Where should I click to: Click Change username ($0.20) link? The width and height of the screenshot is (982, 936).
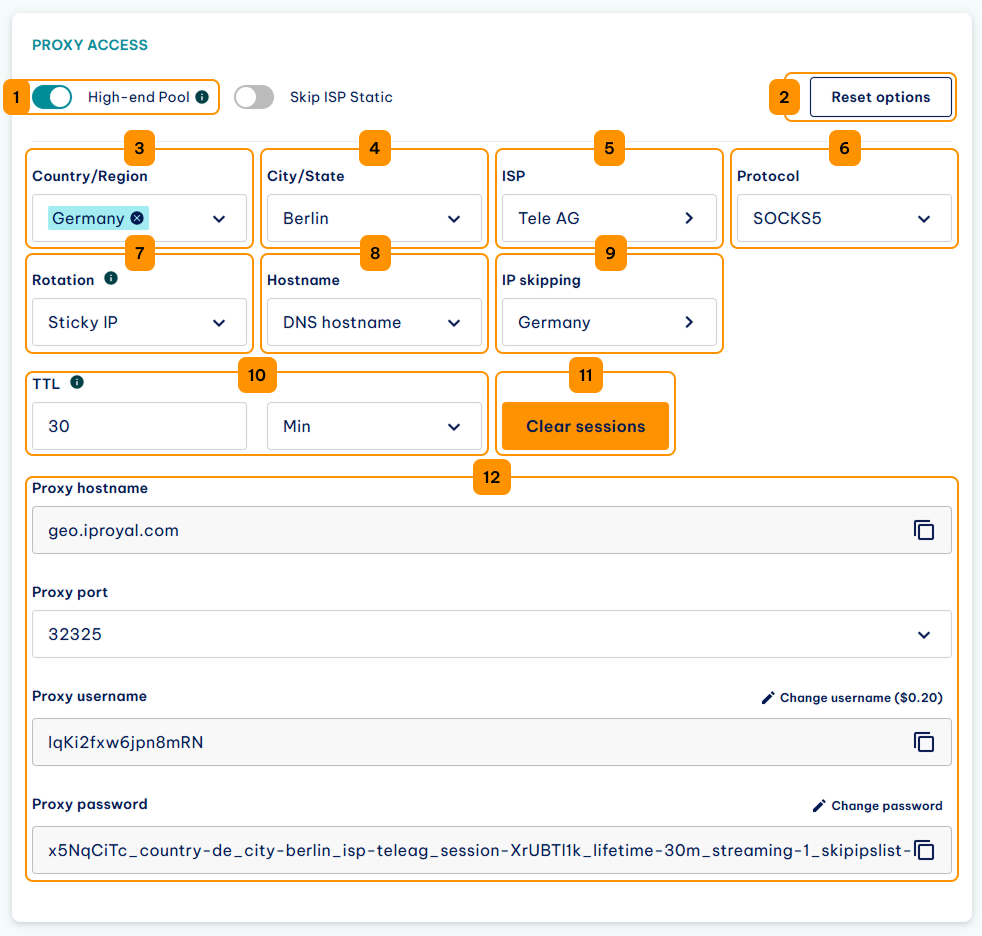861,697
